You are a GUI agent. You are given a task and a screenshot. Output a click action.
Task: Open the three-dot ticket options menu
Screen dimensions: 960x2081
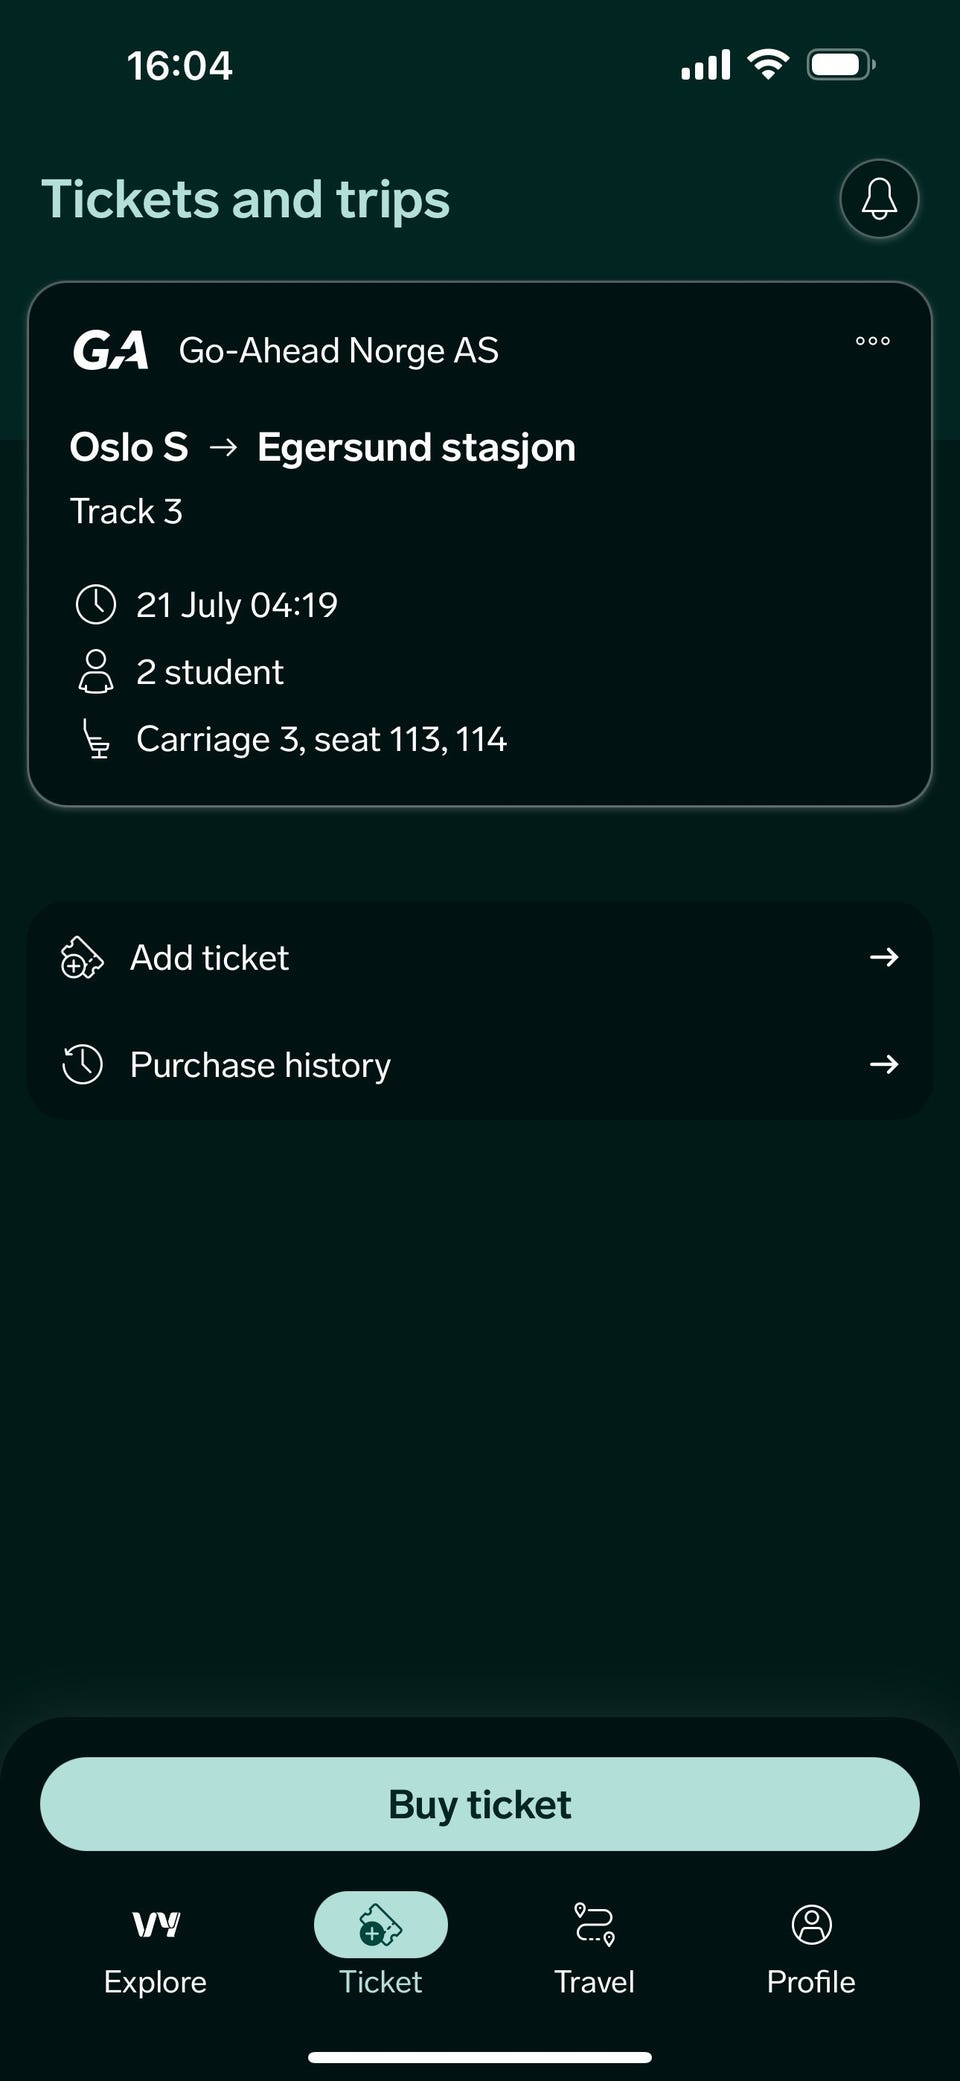[x=872, y=341]
